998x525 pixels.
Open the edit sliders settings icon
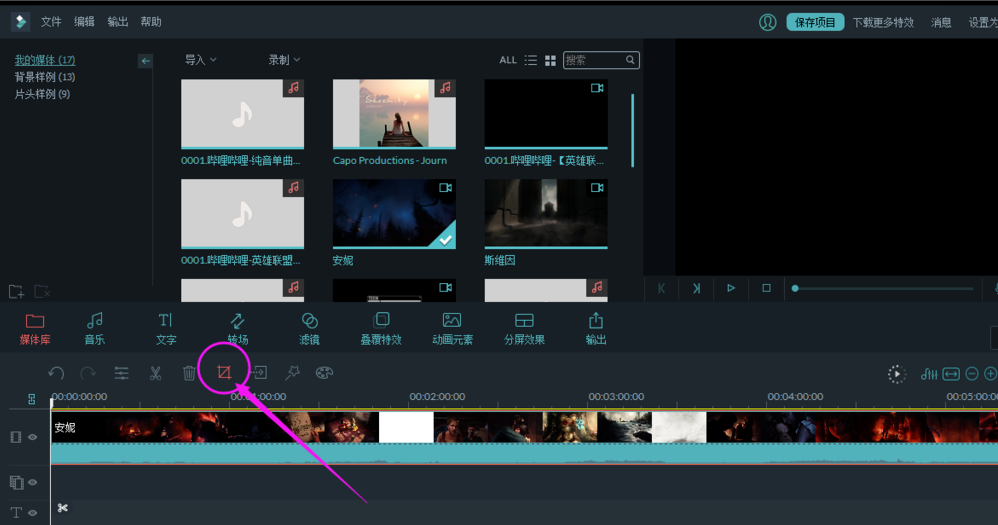point(121,373)
